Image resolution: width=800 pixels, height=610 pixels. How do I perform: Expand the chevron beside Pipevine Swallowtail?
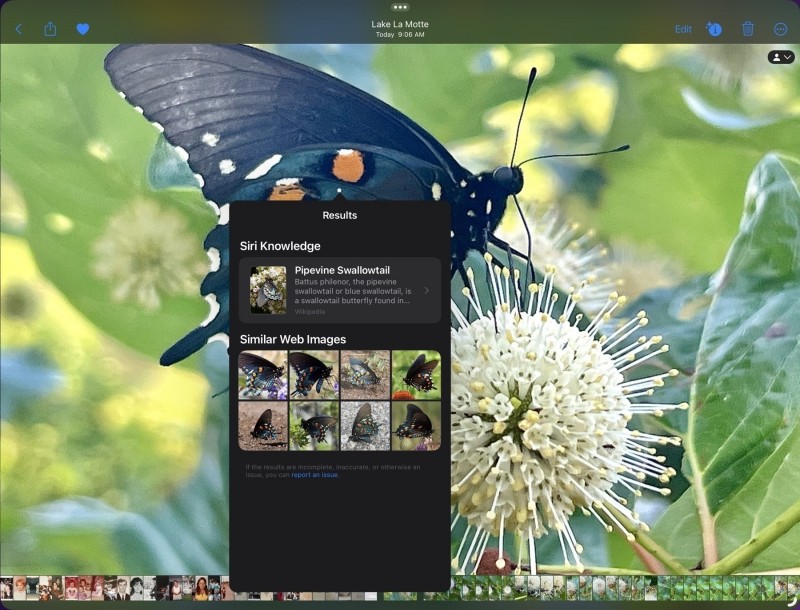coord(427,290)
